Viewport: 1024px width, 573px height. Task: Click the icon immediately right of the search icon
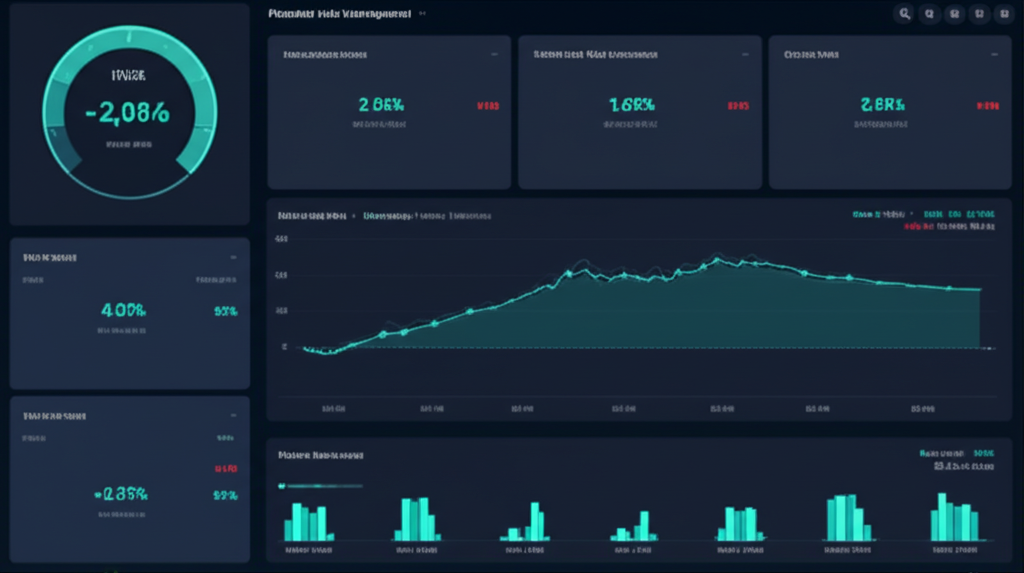[x=929, y=14]
